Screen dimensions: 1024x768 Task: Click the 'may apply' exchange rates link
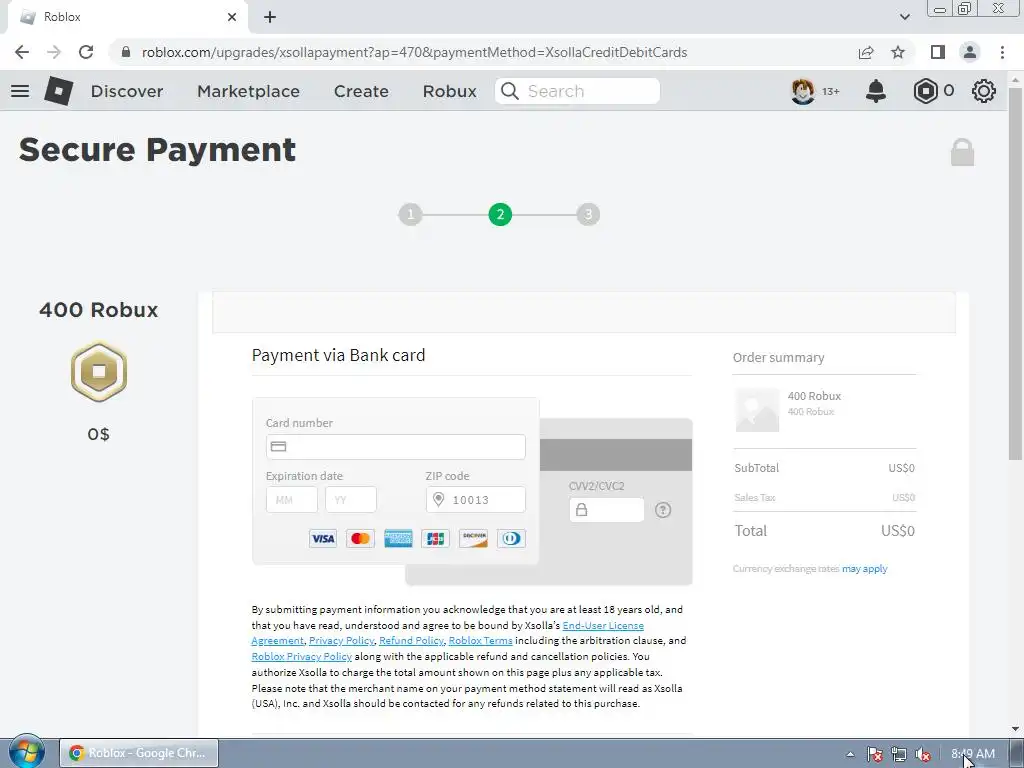click(865, 569)
